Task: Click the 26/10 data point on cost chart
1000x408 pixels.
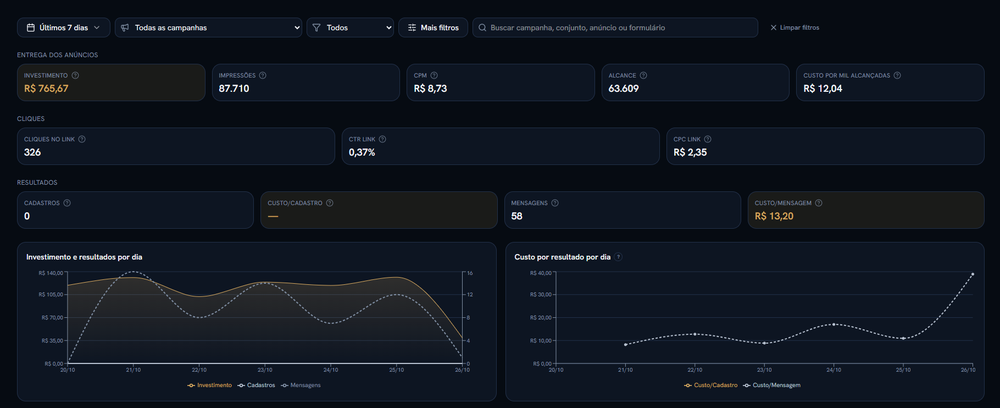Action: pos(973,274)
